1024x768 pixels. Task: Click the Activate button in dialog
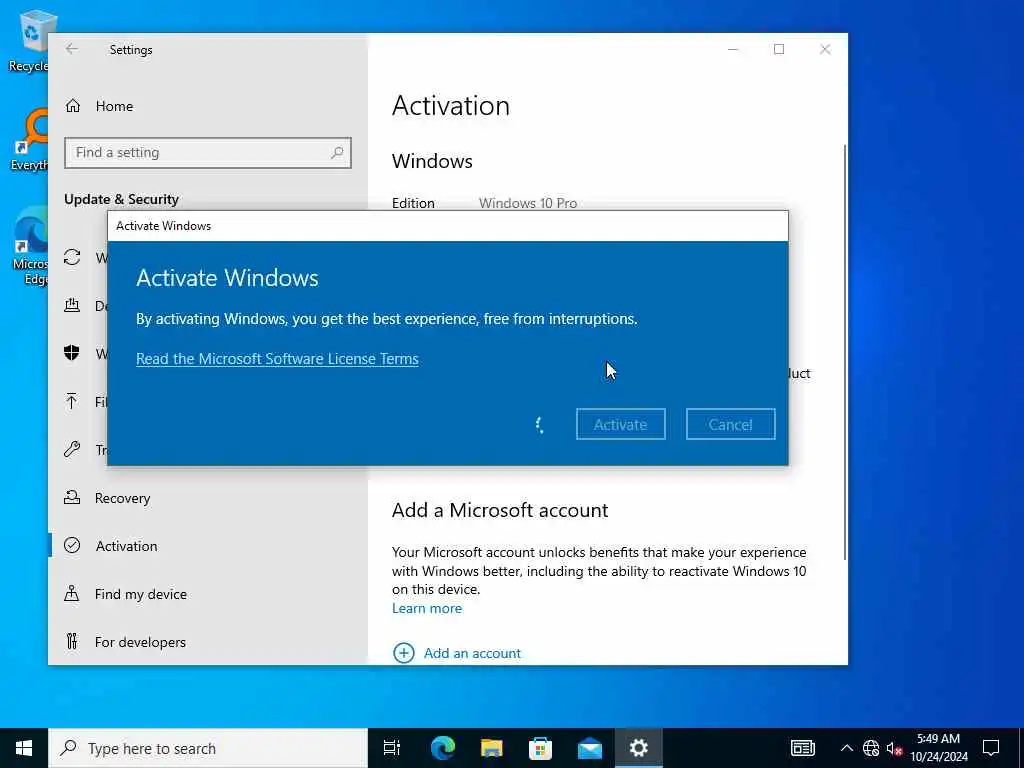(620, 424)
